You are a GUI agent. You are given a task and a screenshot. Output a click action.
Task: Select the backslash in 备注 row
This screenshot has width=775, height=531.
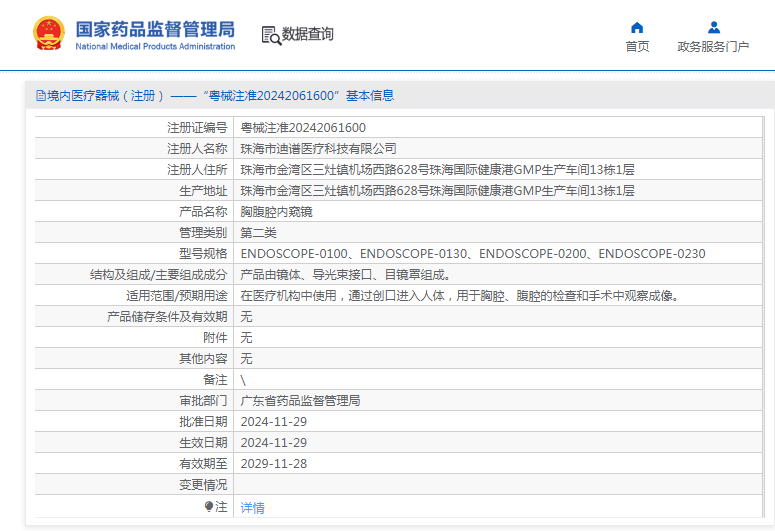pos(243,380)
